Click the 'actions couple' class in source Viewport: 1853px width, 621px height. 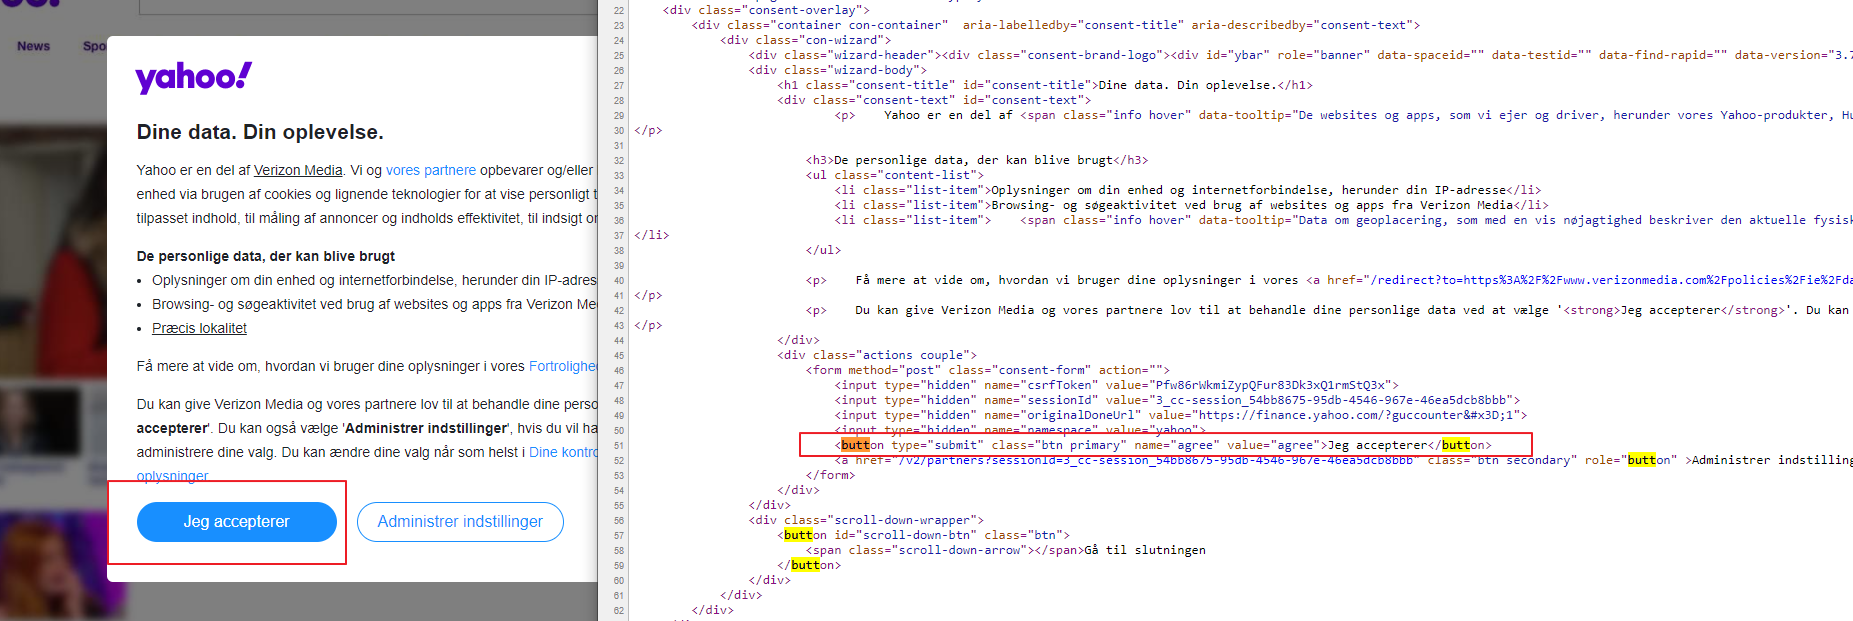[914, 355]
